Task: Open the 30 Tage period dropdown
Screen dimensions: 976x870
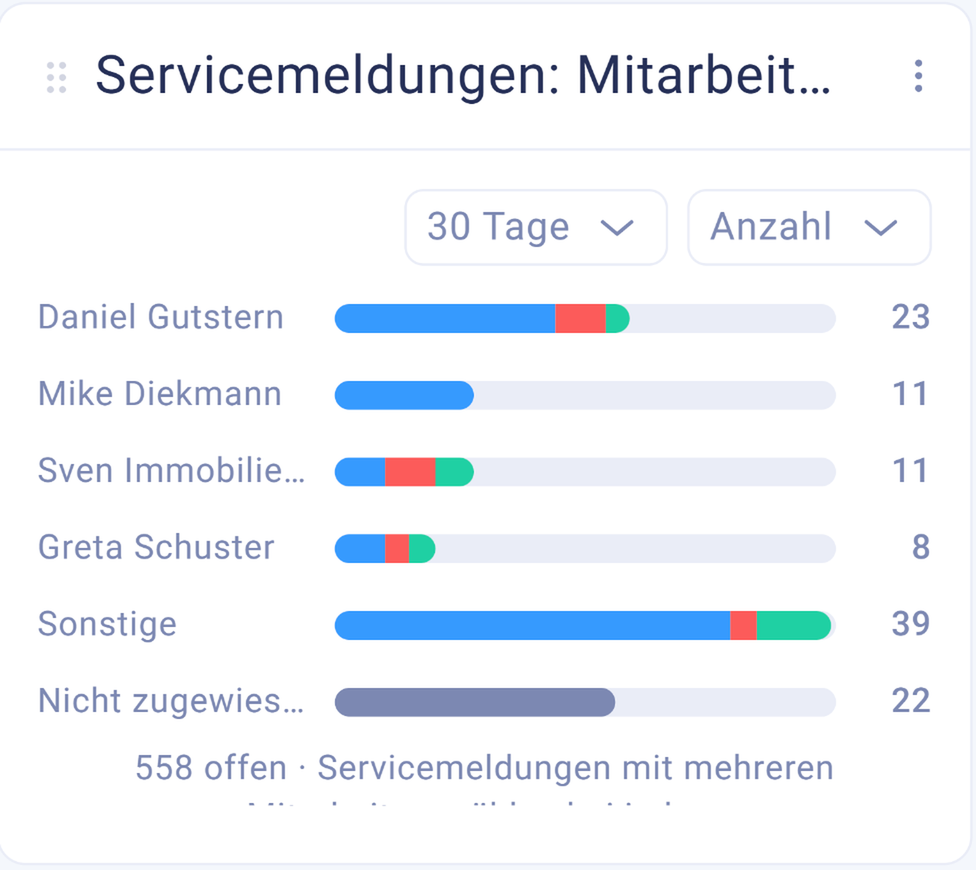Action: tap(536, 227)
